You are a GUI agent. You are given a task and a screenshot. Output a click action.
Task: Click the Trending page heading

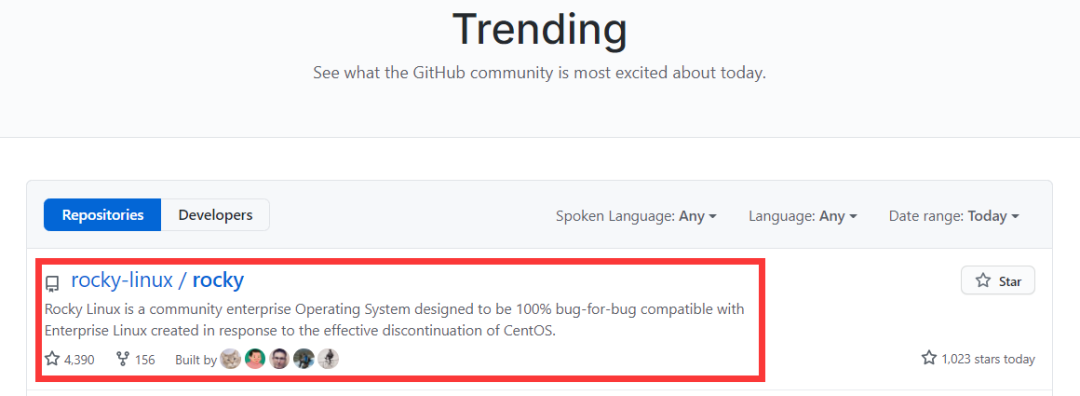[x=540, y=29]
